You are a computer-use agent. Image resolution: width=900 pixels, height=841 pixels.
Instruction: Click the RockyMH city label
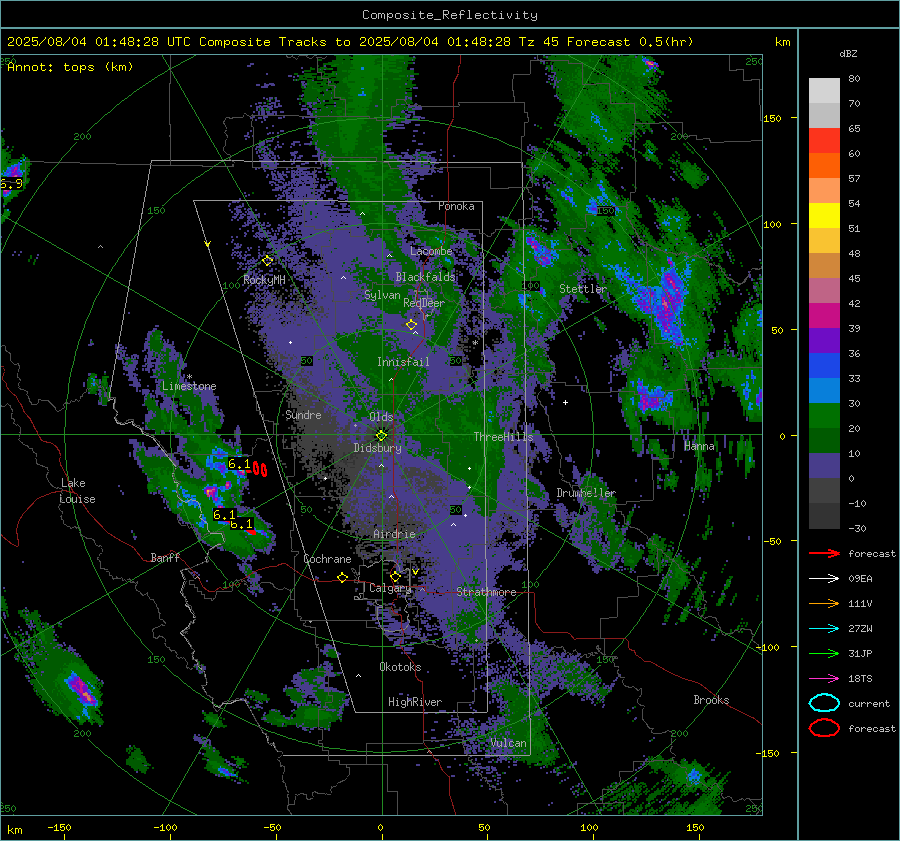[x=264, y=280]
